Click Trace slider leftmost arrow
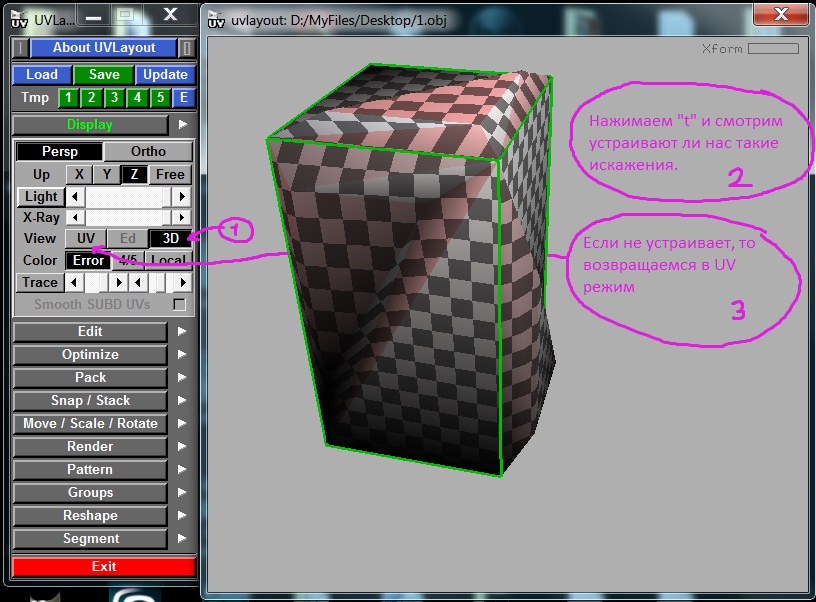This screenshot has width=816, height=602. [x=76, y=283]
